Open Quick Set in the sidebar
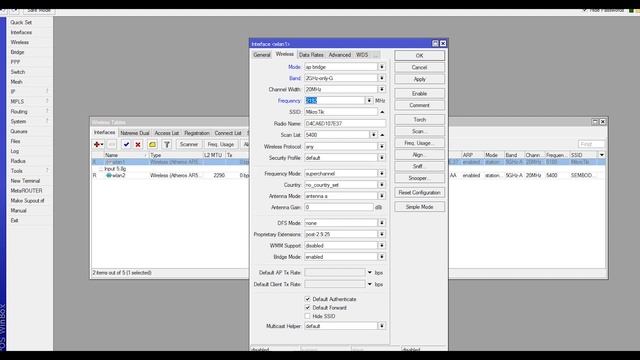Screen dimensions: 640x360 [21, 22]
